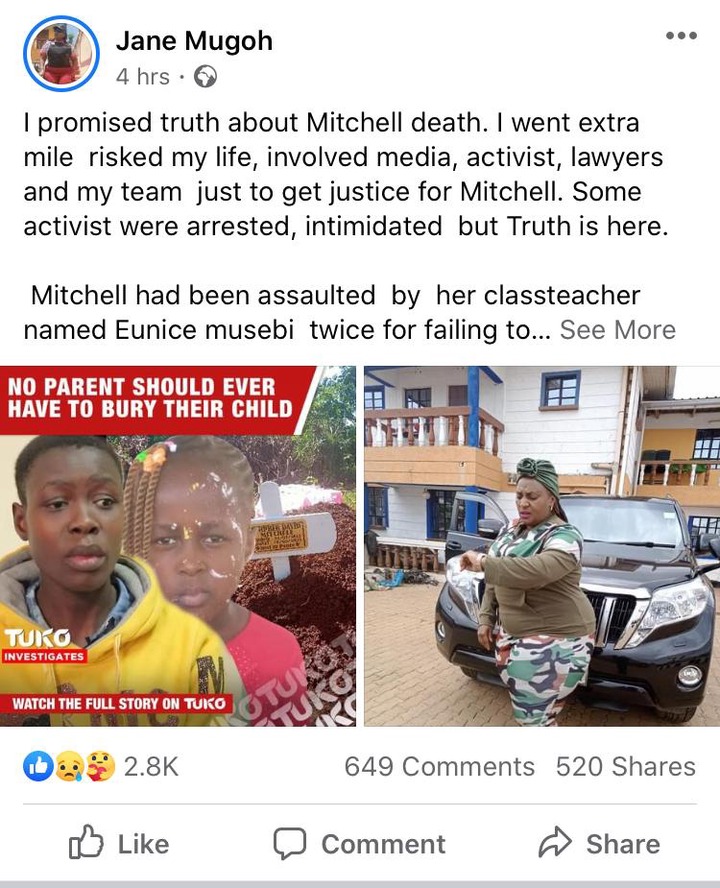View the 2.8K reactions list
720x888 pixels.
151,767
